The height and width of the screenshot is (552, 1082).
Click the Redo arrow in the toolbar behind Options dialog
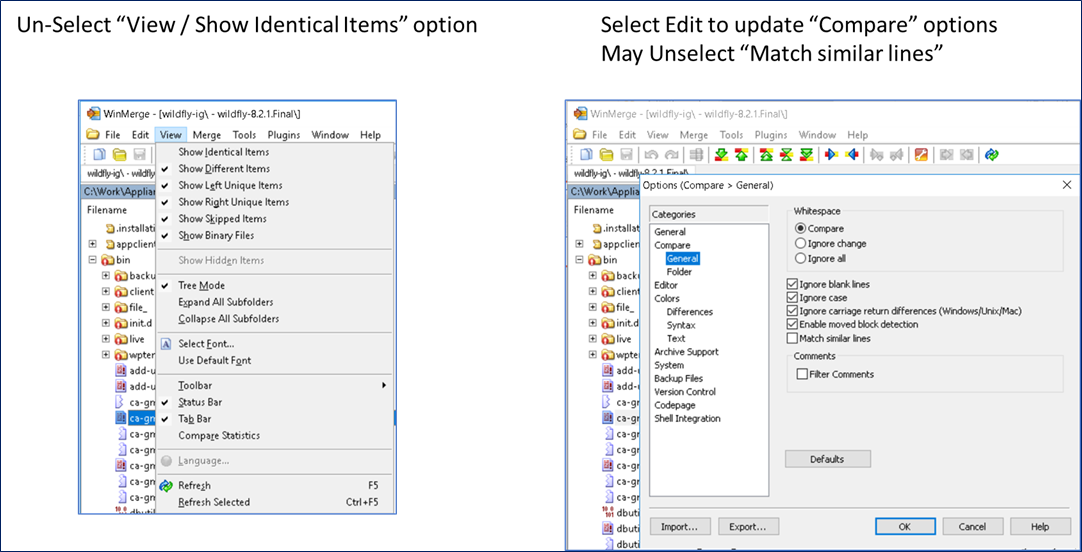pos(671,154)
